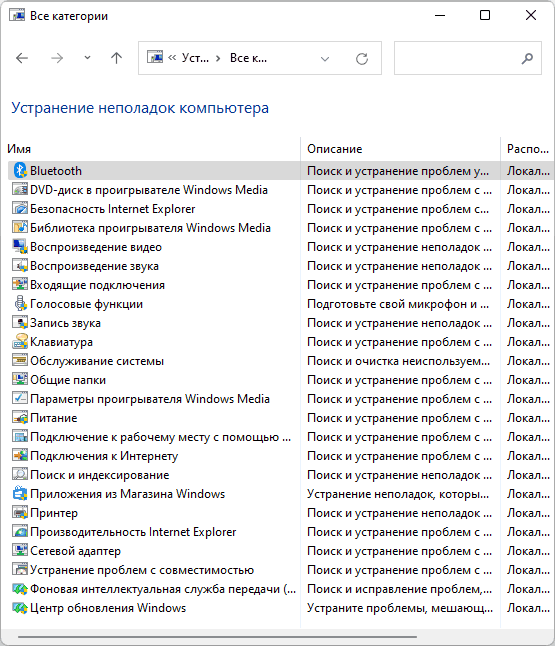The image size is (555, 646).
Task: Select the Голосовые функции microphone icon
Action: 20,304
